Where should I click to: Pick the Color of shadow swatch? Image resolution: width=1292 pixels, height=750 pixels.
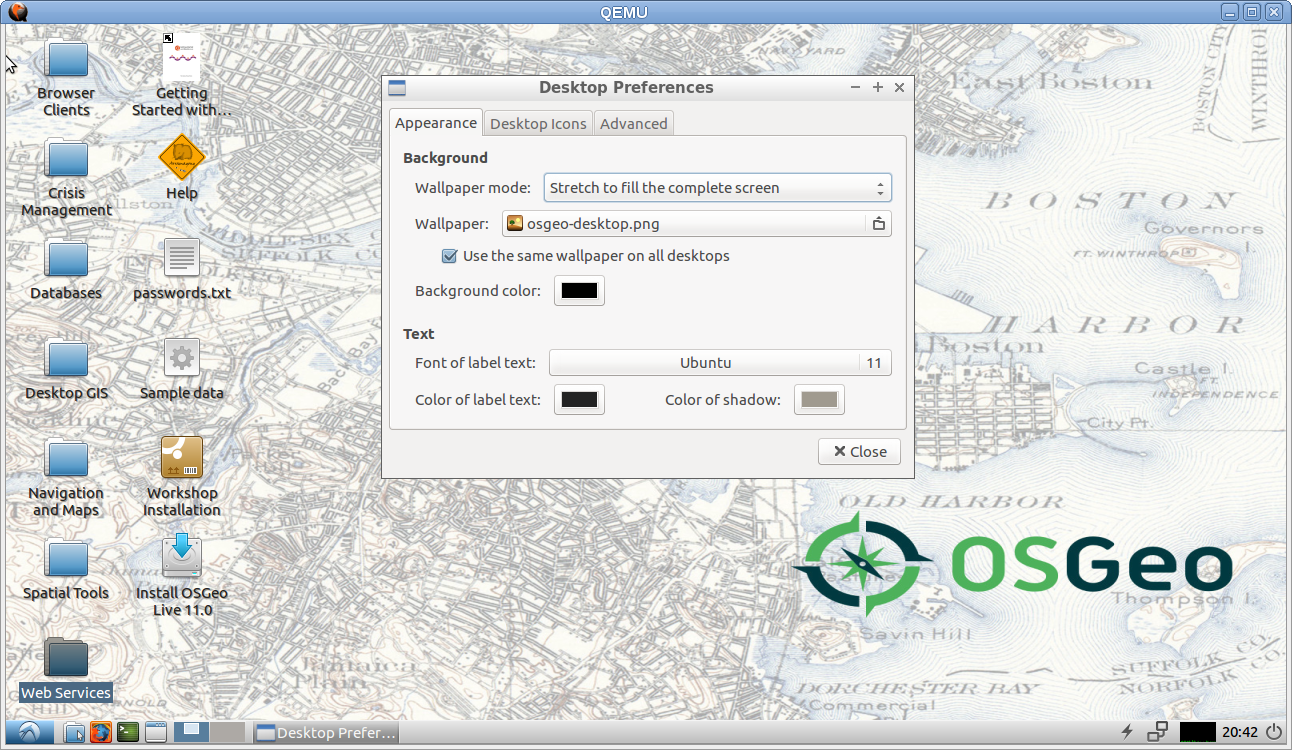(819, 400)
